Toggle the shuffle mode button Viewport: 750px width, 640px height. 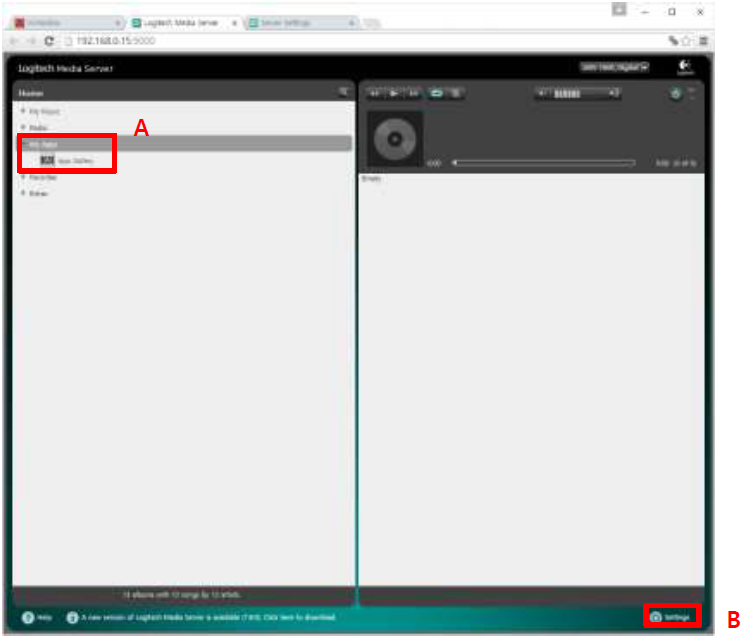(456, 93)
